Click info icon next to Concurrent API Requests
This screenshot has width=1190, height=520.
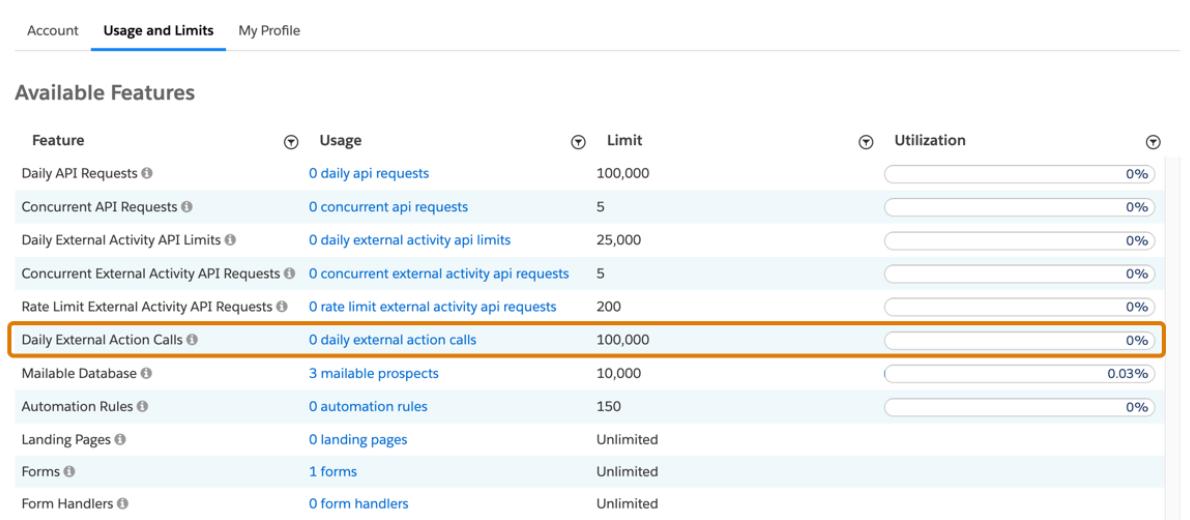[184, 208]
